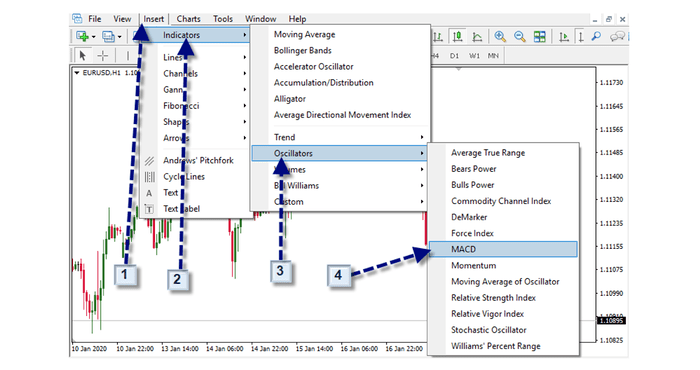The height and width of the screenshot is (370, 700).
Task: Expand the Oscillators submenu
Action: pyautogui.click(x=340, y=153)
